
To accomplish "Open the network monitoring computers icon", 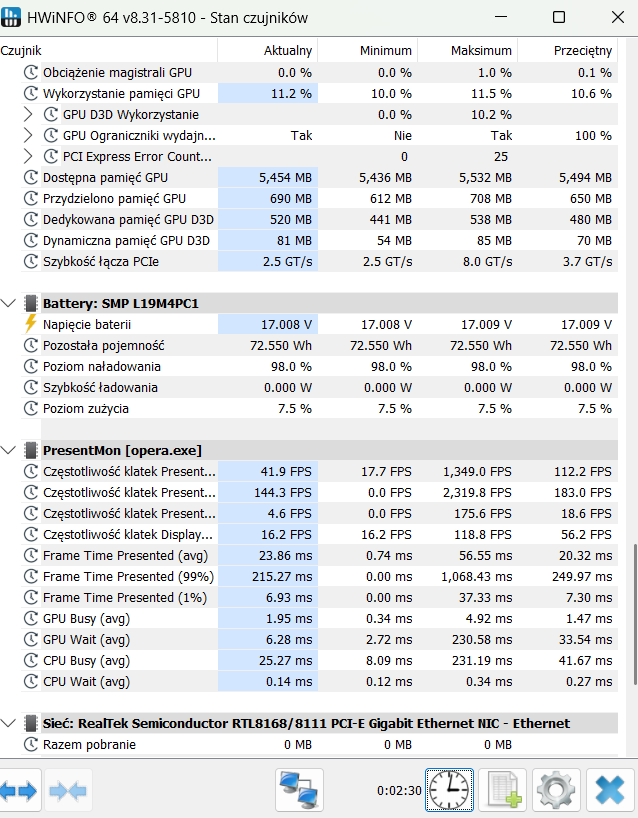I will pos(299,791).
